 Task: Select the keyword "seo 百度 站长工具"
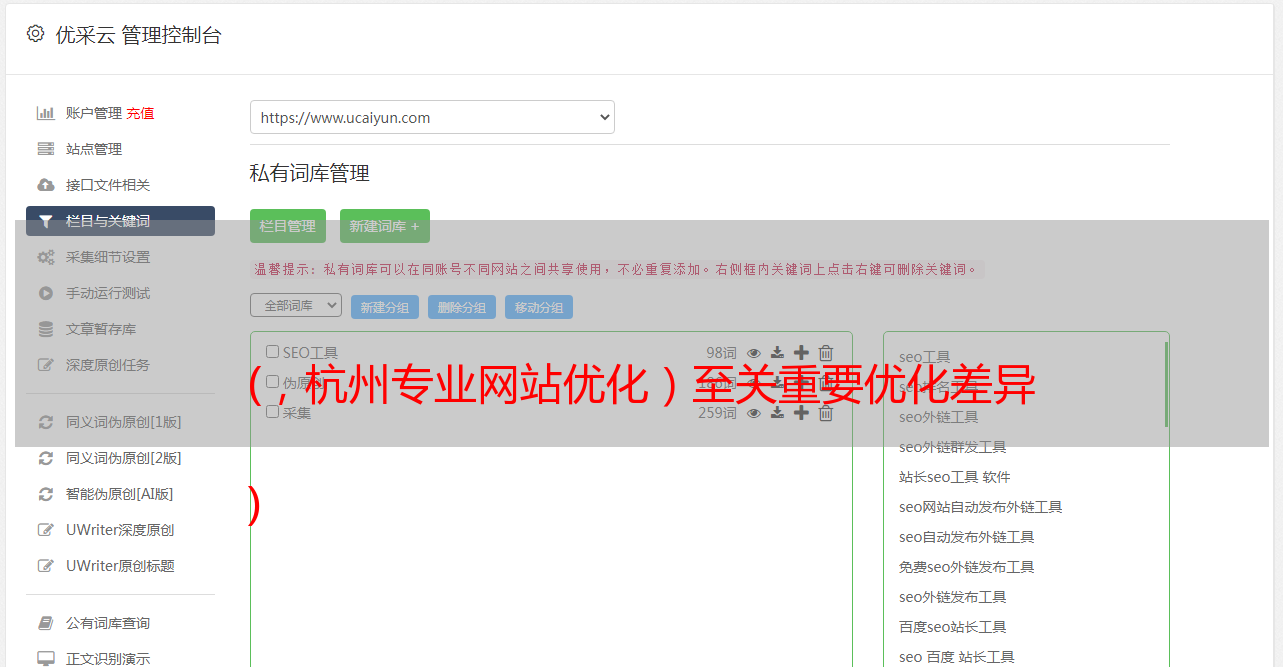(956, 657)
